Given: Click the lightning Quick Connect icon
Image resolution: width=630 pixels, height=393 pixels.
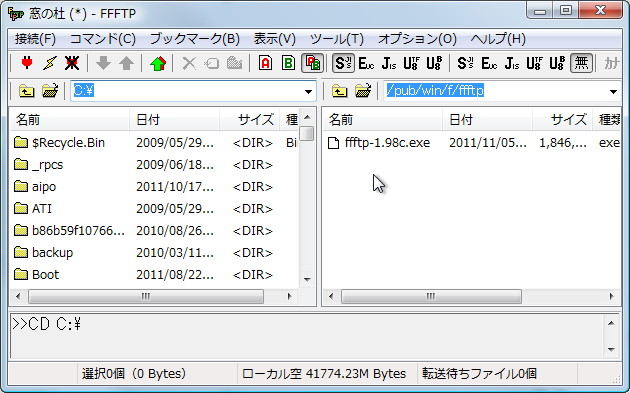Looking at the screenshot, I should tap(50, 63).
